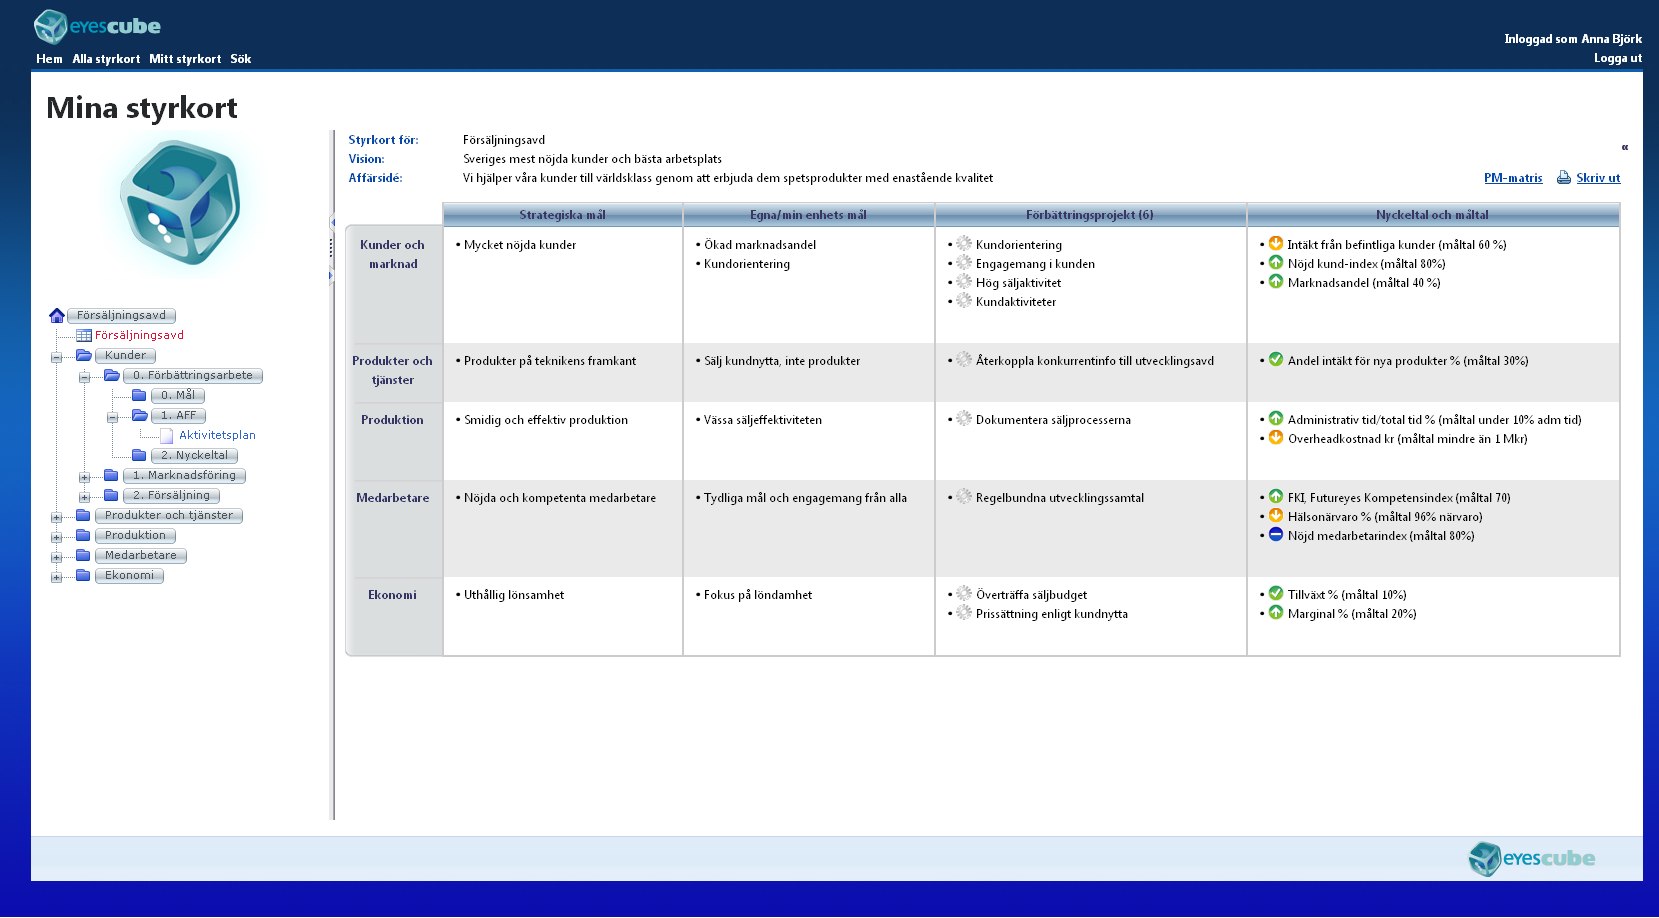Open the Mitt styrkort menu item
This screenshot has width=1659, height=918.
(185, 59)
